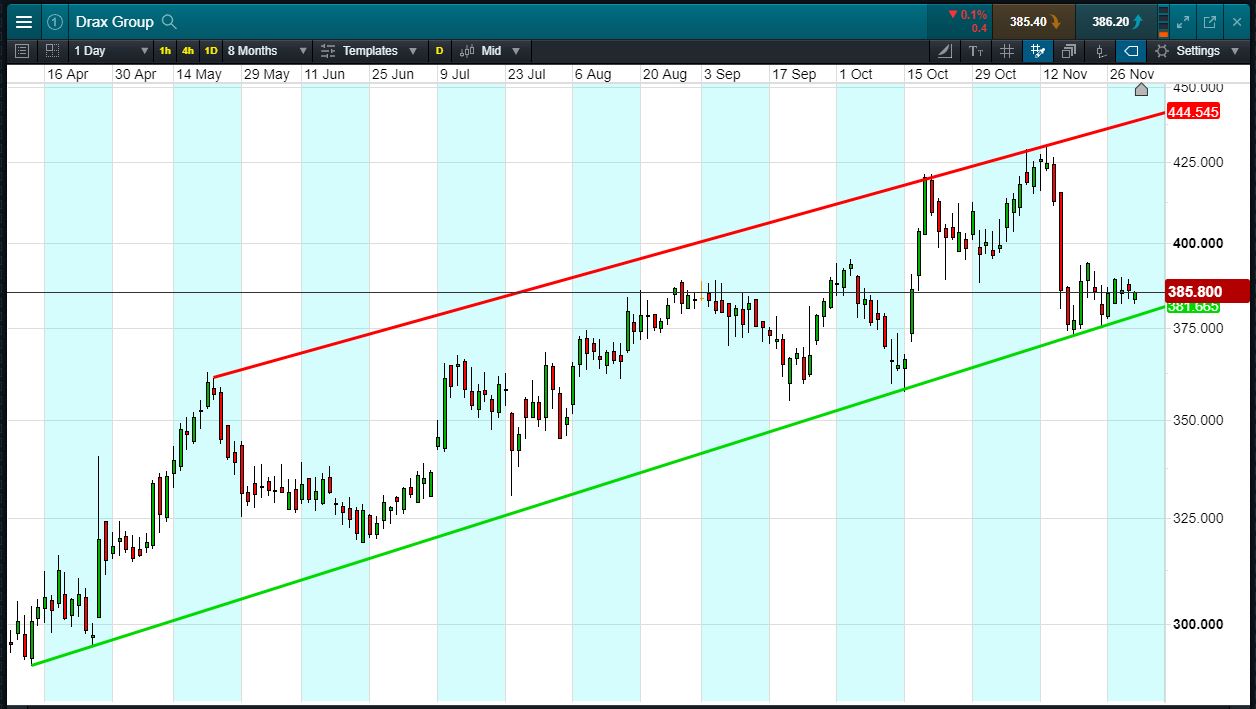Select the green lower trendline
1256x709 pixels.
click(x=600, y=485)
